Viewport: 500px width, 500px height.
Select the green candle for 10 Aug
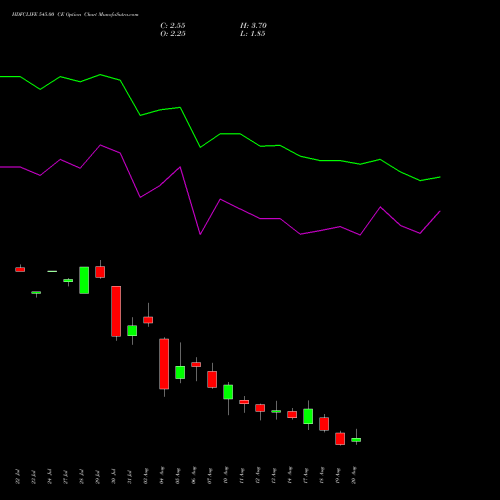click(x=228, y=392)
